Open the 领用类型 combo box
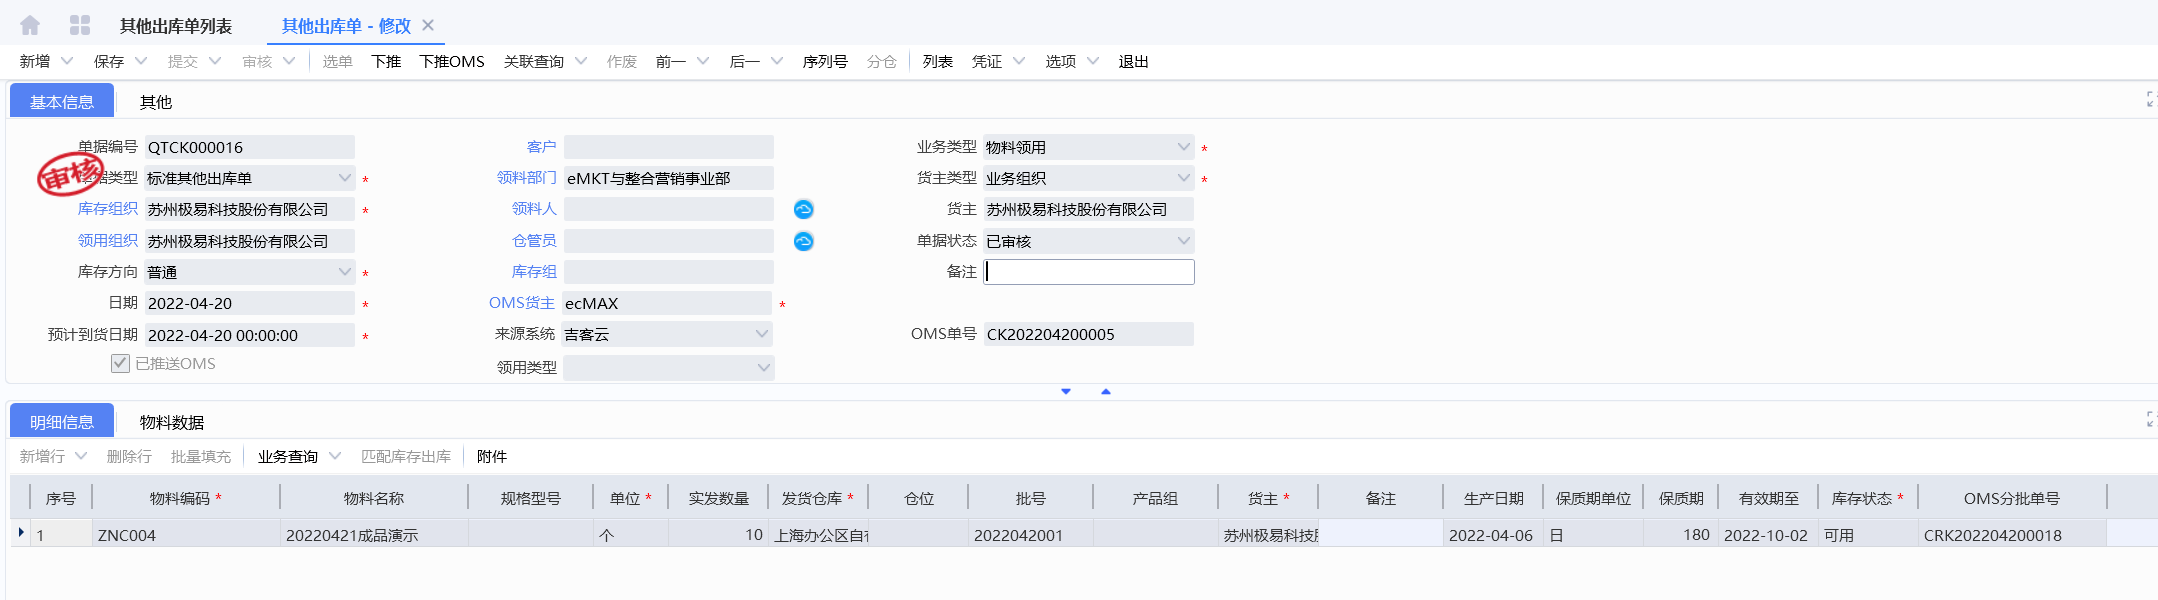The height and width of the screenshot is (600, 2158). 668,367
